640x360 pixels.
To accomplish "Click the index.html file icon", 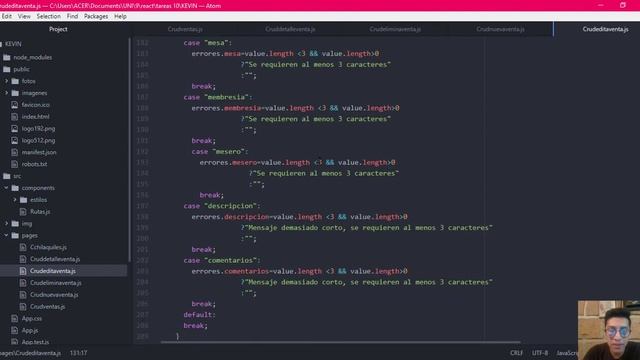I will coord(15,117).
